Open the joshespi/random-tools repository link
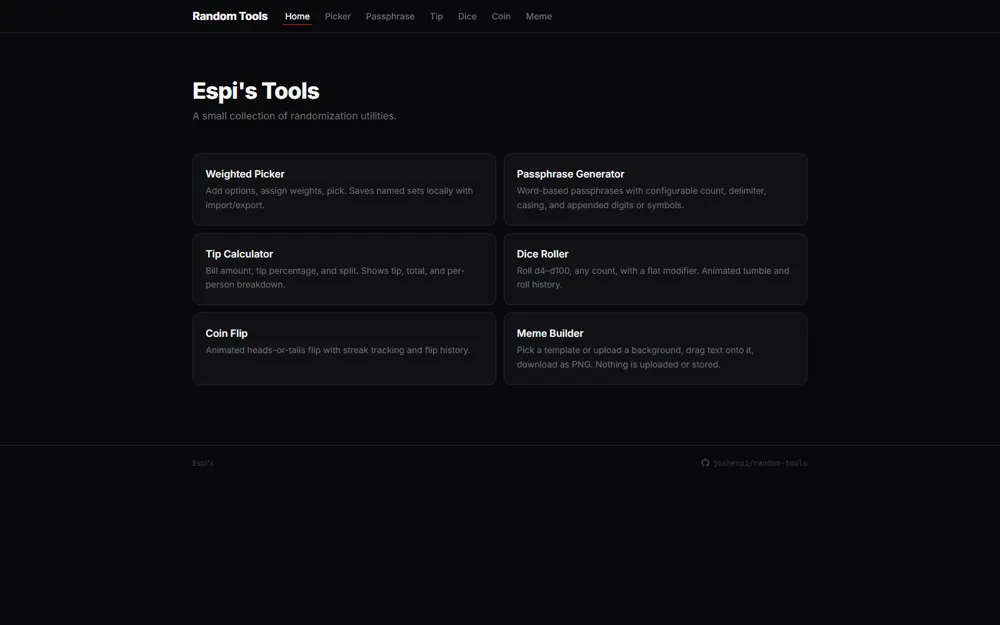 pos(754,463)
